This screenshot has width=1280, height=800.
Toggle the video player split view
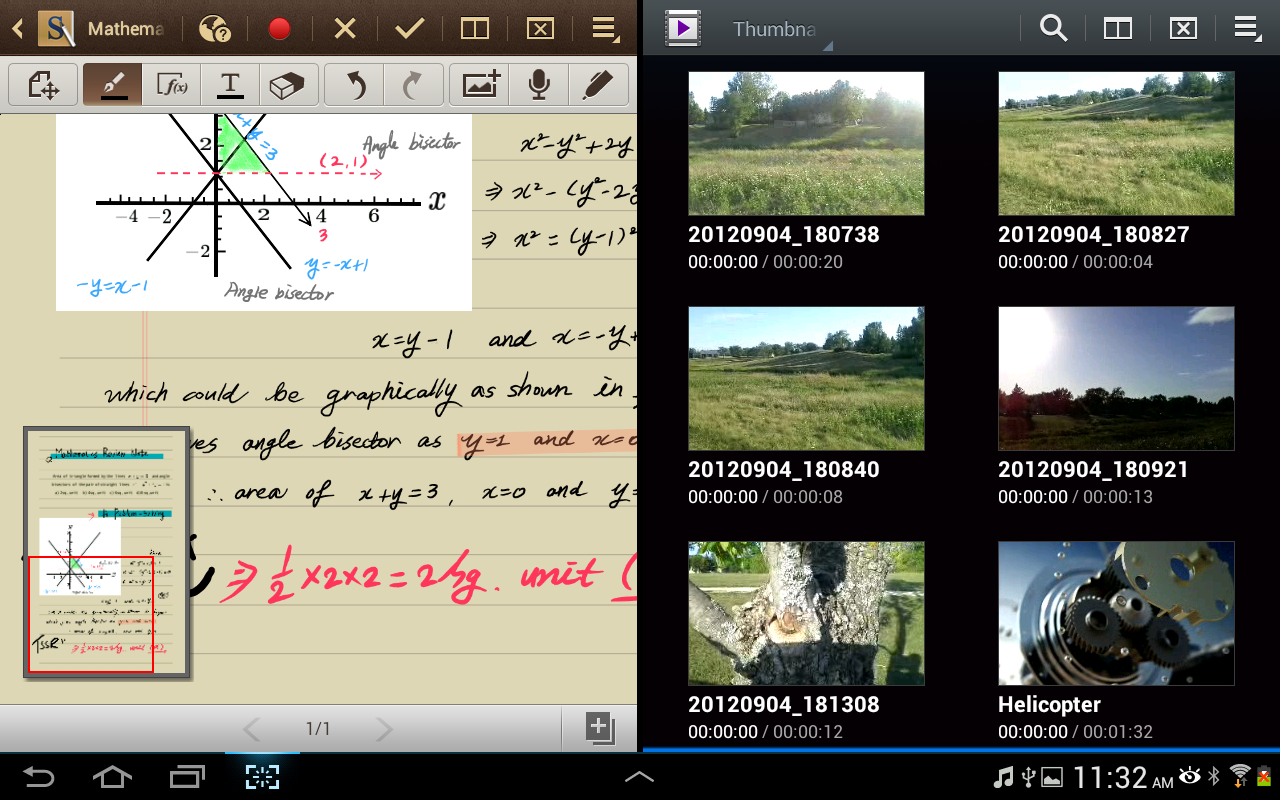(1117, 28)
